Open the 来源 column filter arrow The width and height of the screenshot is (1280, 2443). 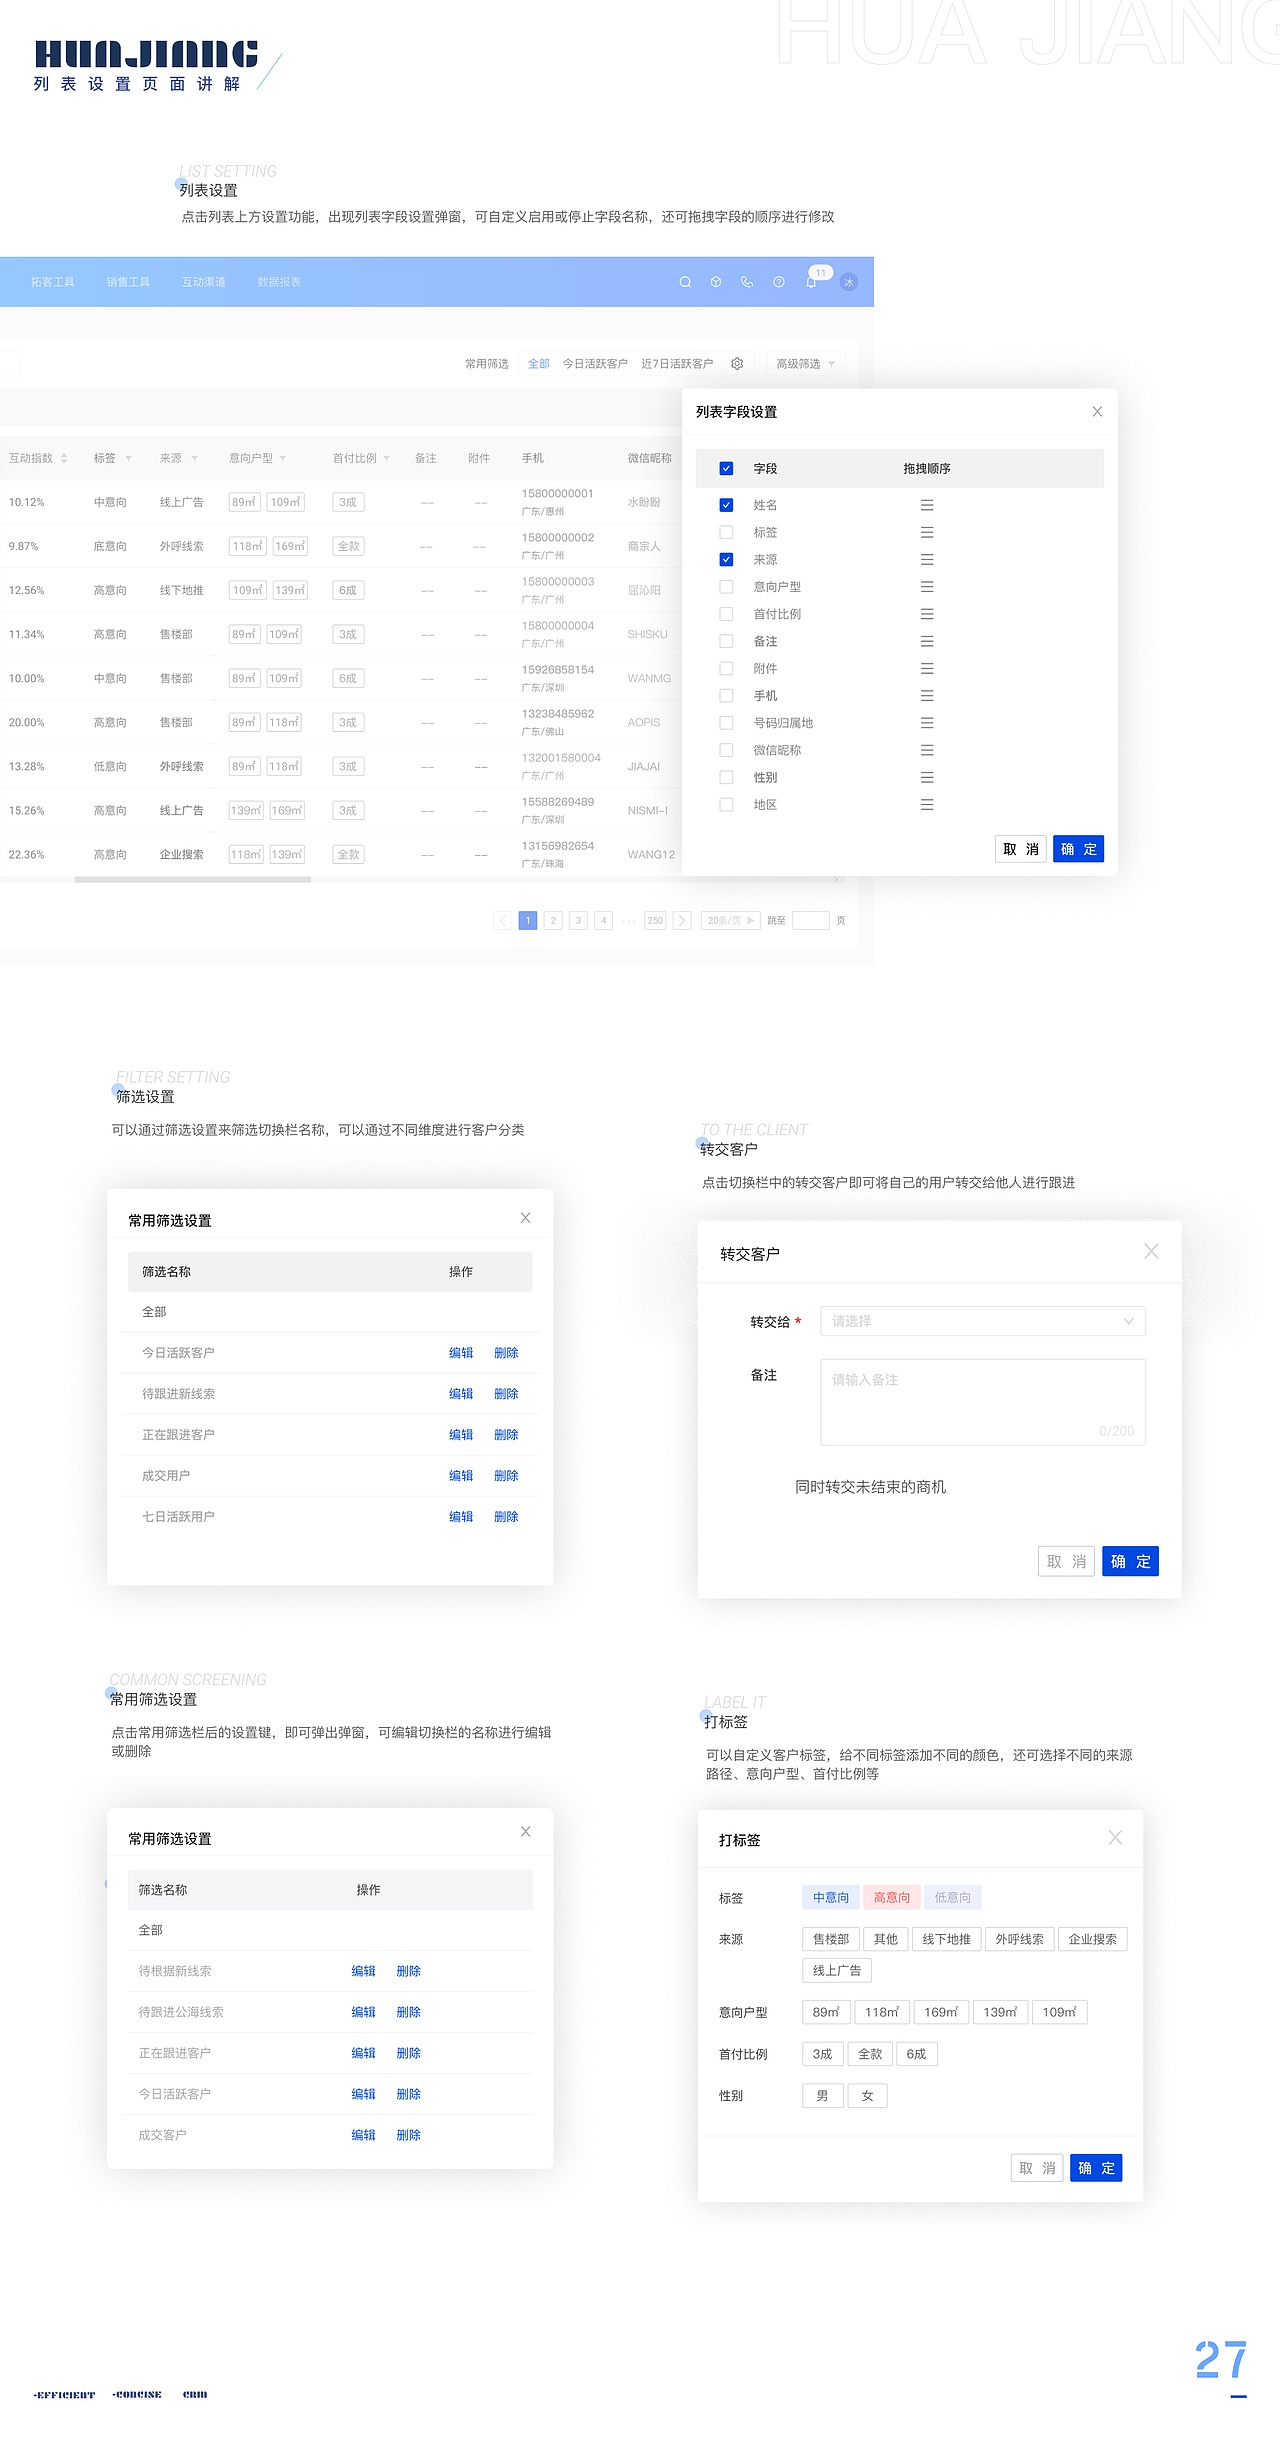click(194, 458)
